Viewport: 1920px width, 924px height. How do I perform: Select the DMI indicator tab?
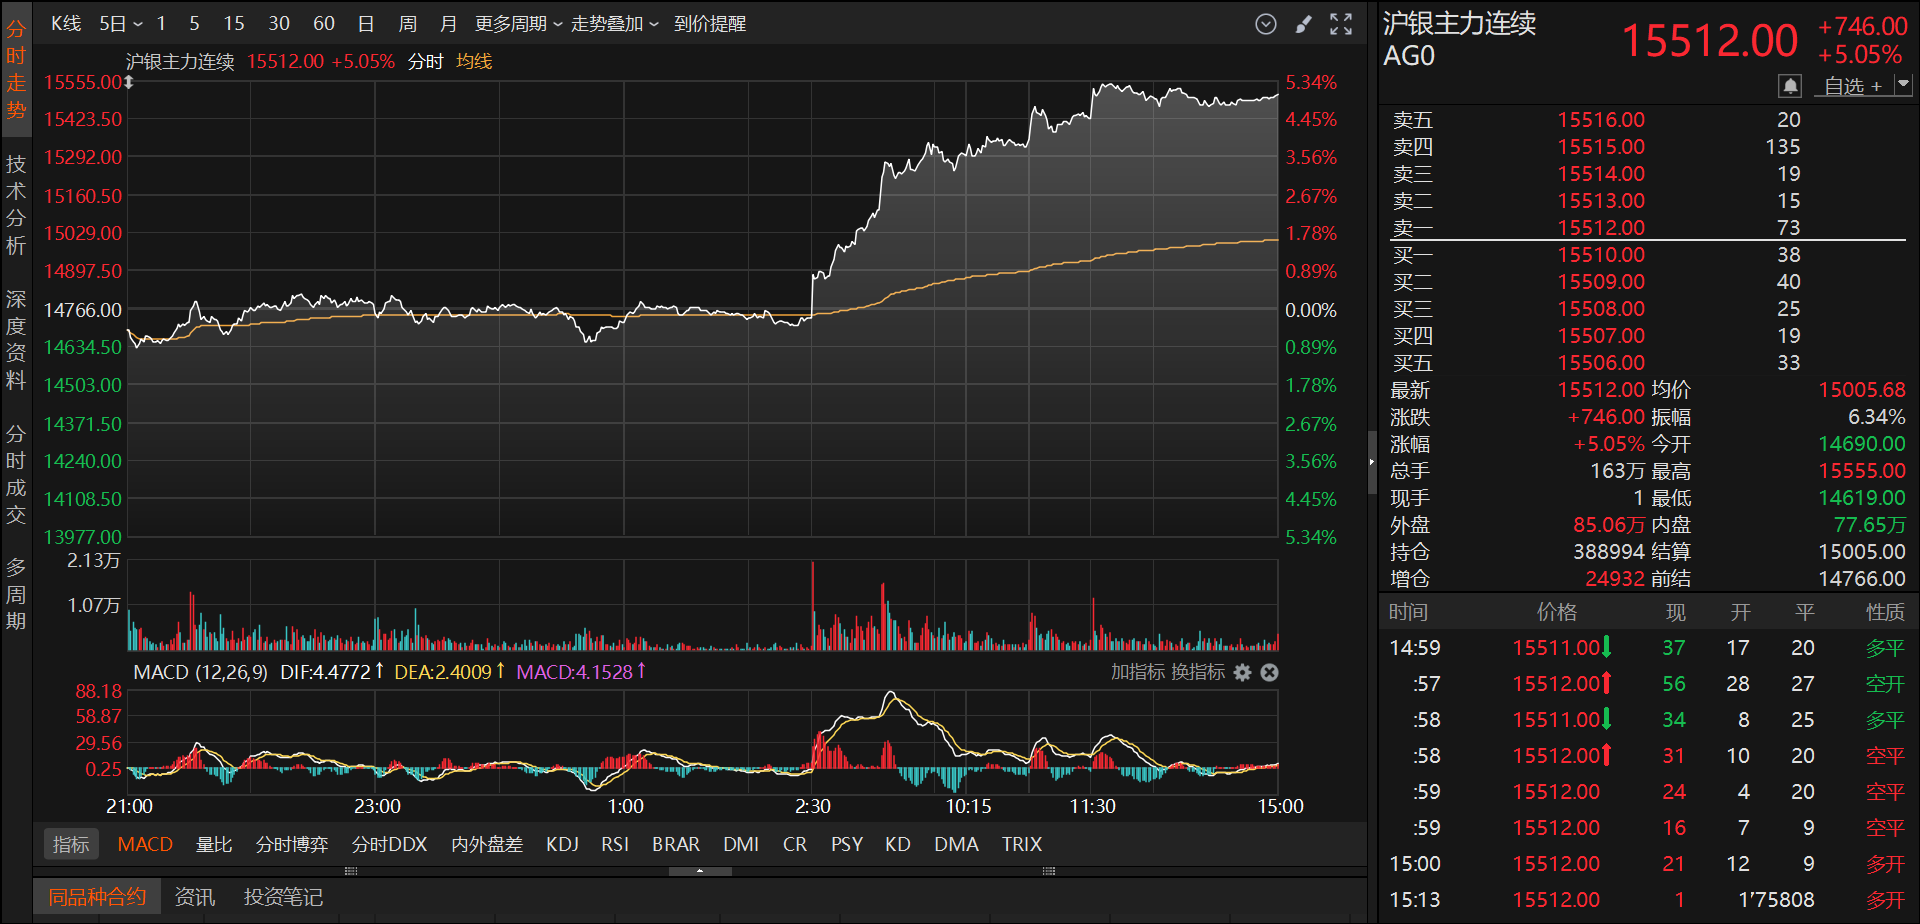741,845
